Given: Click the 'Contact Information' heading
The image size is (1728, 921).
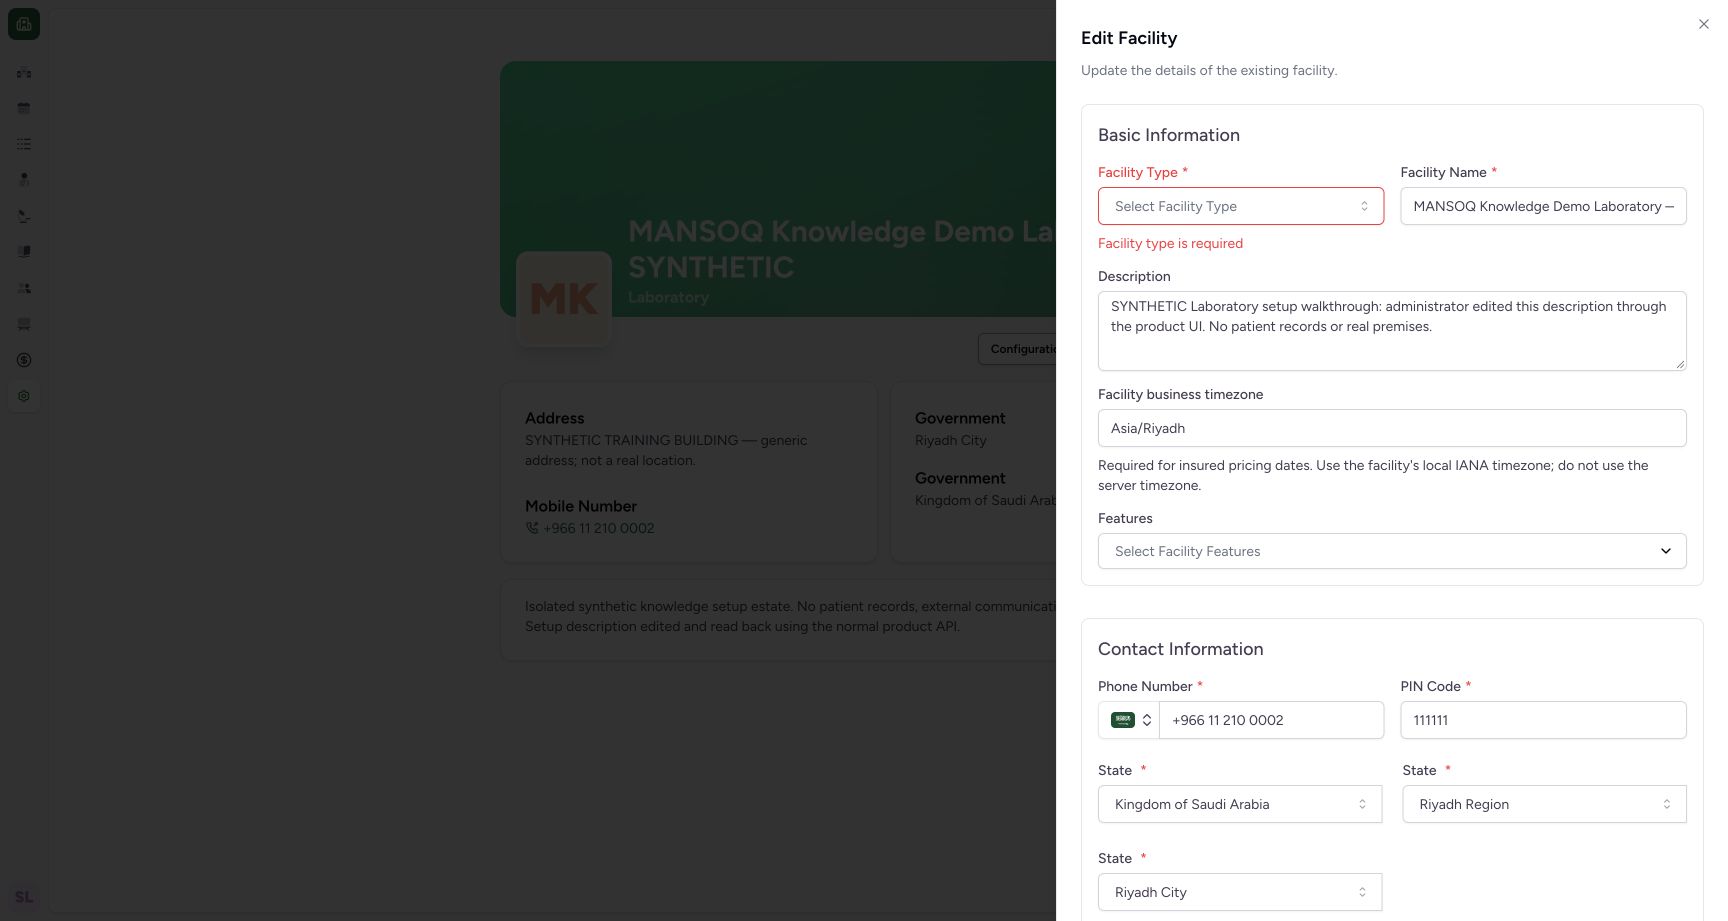Looking at the screenshot, I should pos(1180,649).
